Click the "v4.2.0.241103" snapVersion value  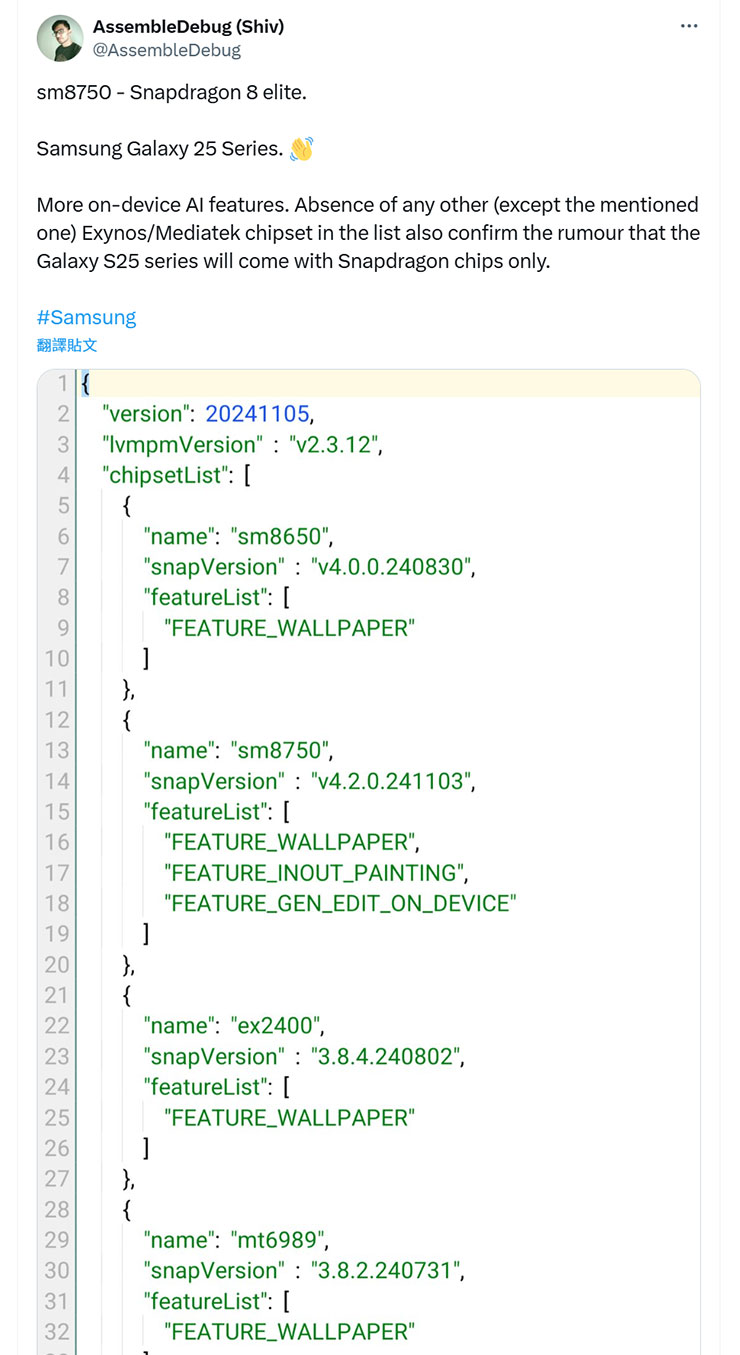click(x=392, y=781)
